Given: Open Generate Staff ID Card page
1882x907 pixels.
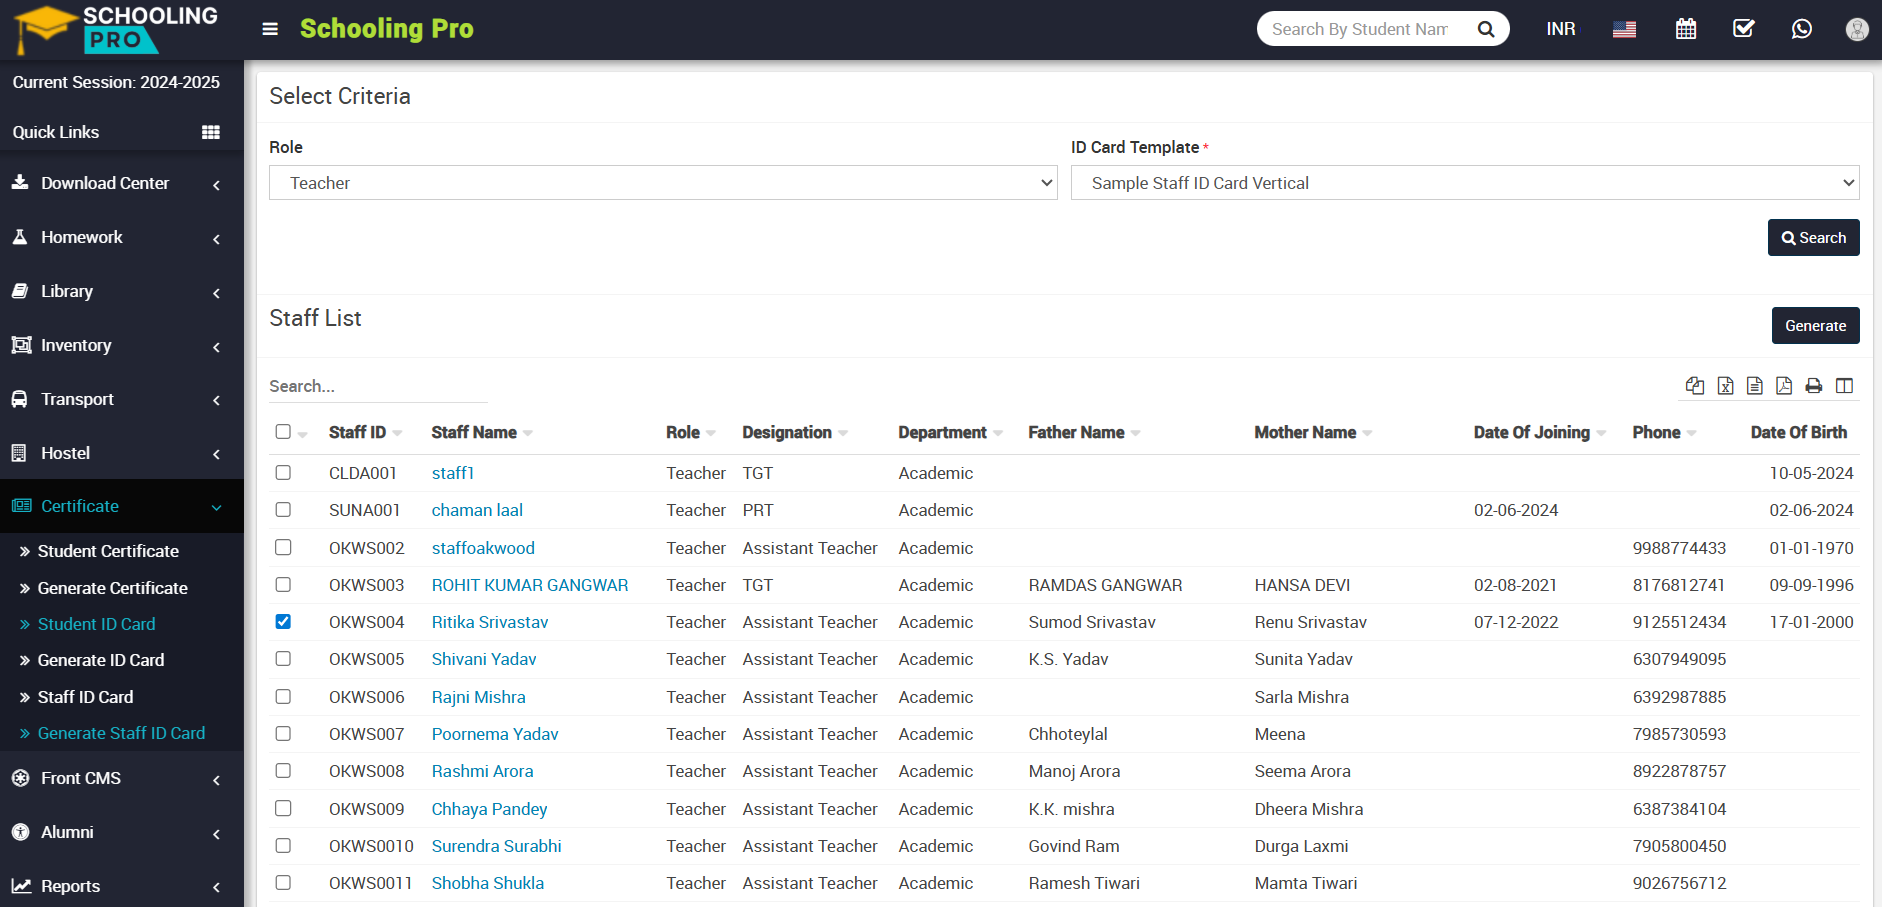Looking at the screenshot, I should point(121,733).
